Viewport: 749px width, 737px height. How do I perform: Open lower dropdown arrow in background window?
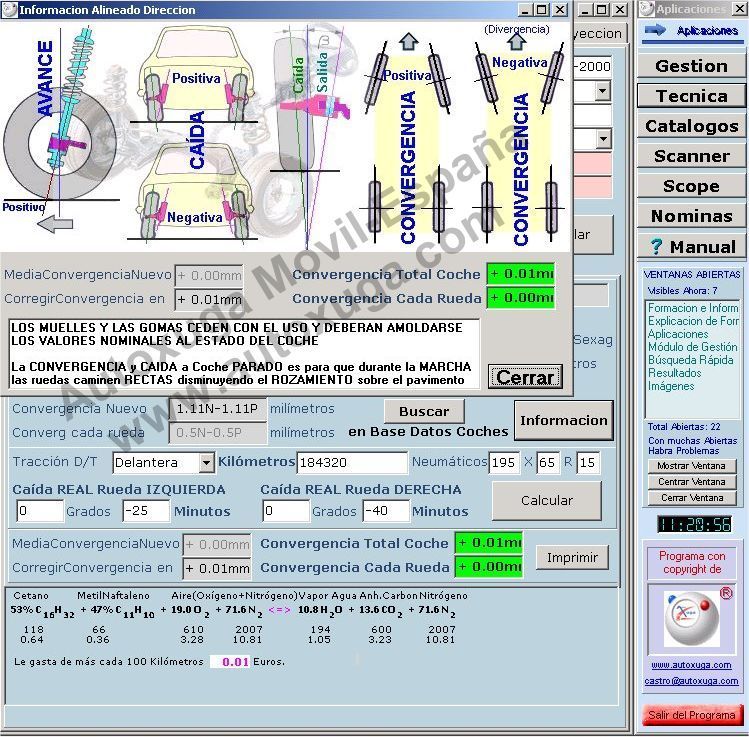[603, 139]
